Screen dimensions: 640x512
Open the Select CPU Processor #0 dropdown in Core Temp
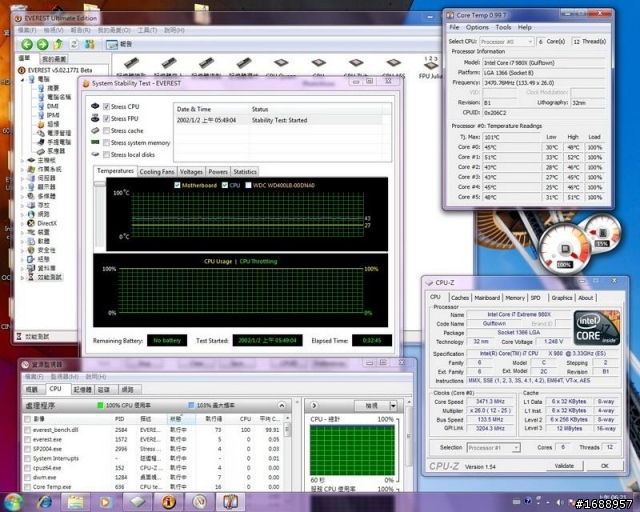(x=507, y=42)
